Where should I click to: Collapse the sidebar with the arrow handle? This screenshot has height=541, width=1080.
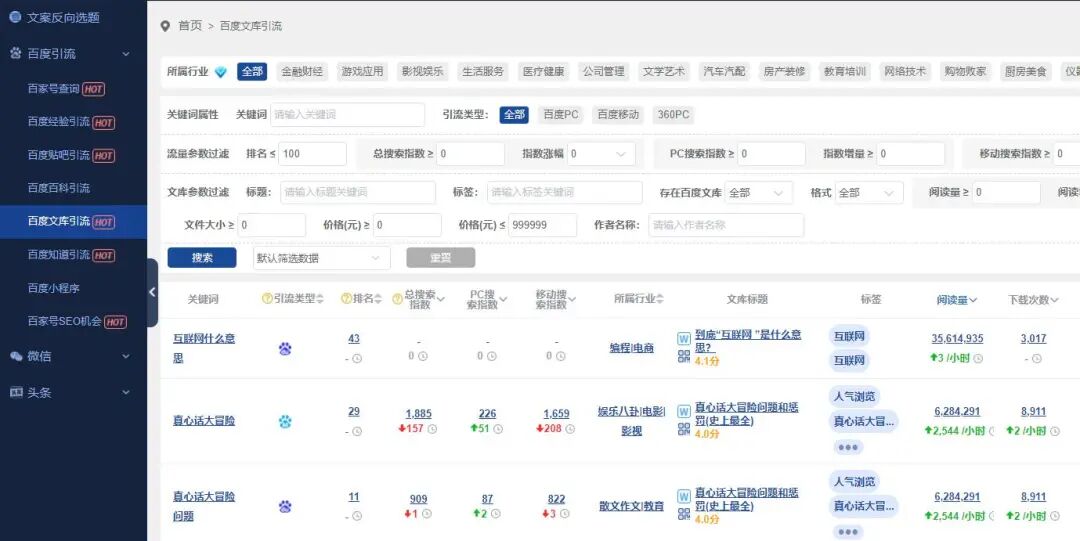152,292
